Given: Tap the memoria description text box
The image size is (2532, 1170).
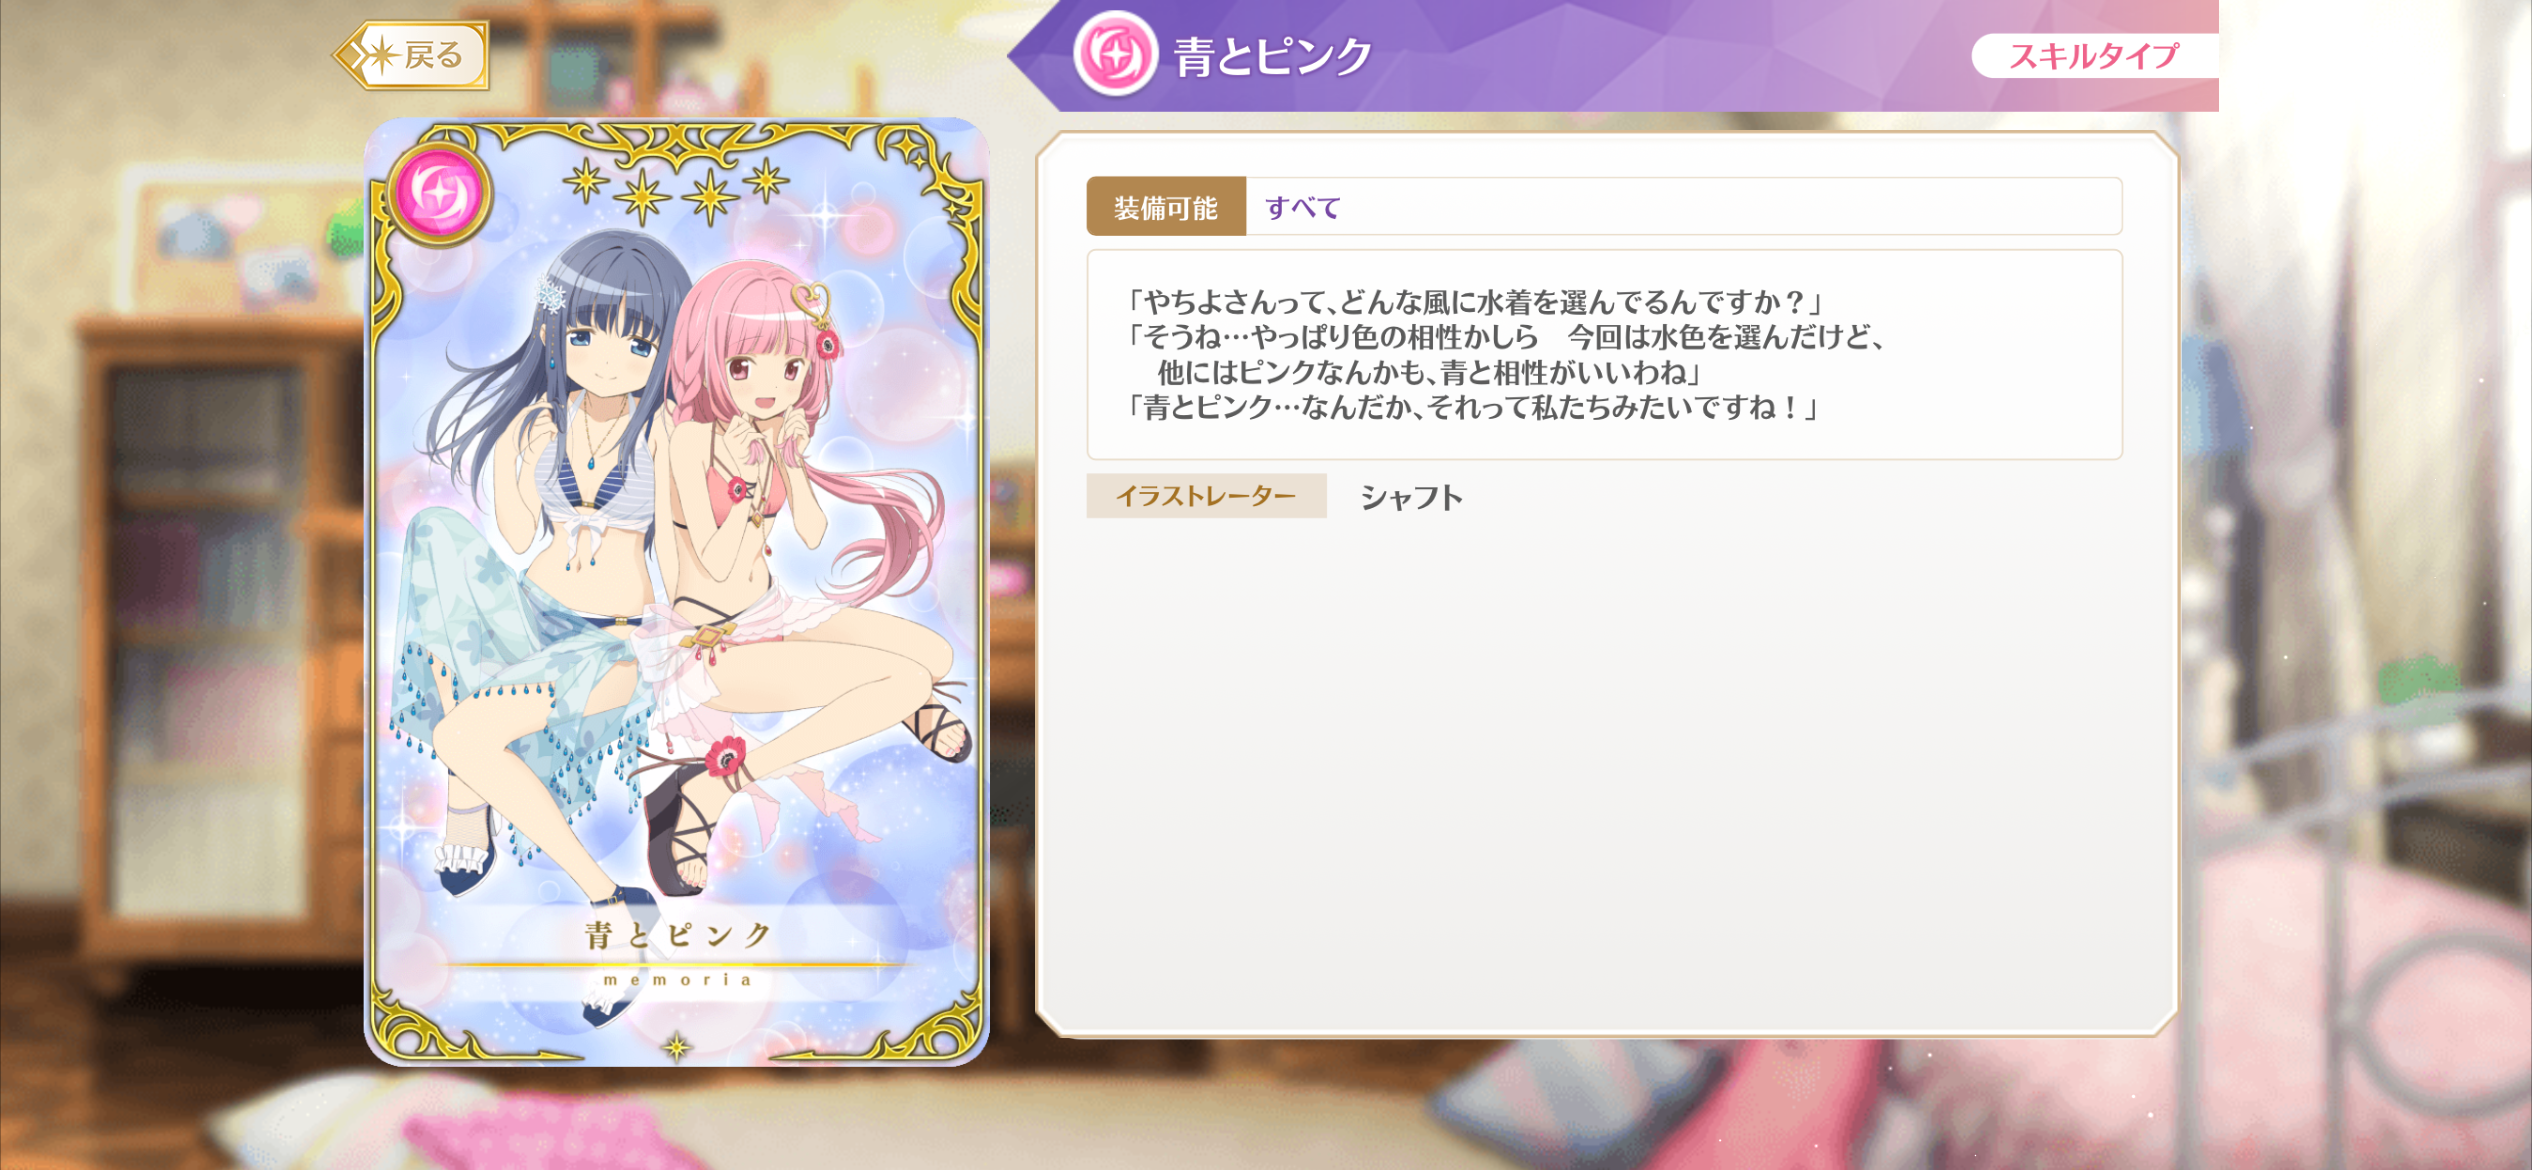Looking at the screenshot, I should 1604,355.
